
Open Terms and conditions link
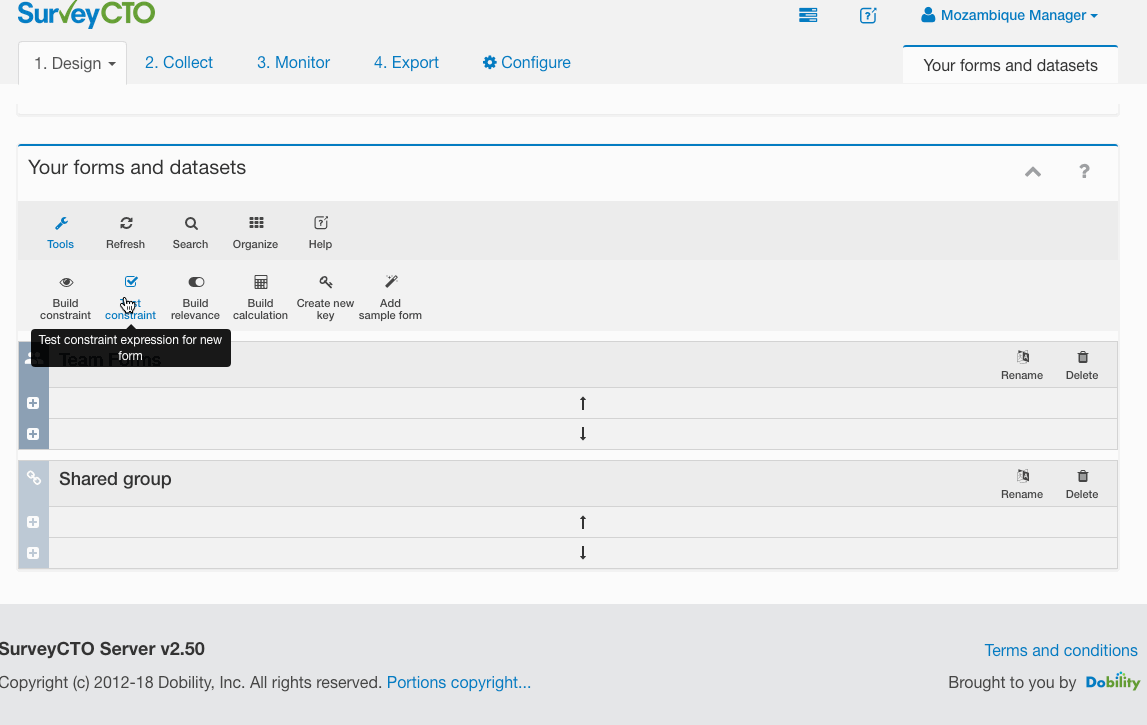click(x=1061, y=650)
